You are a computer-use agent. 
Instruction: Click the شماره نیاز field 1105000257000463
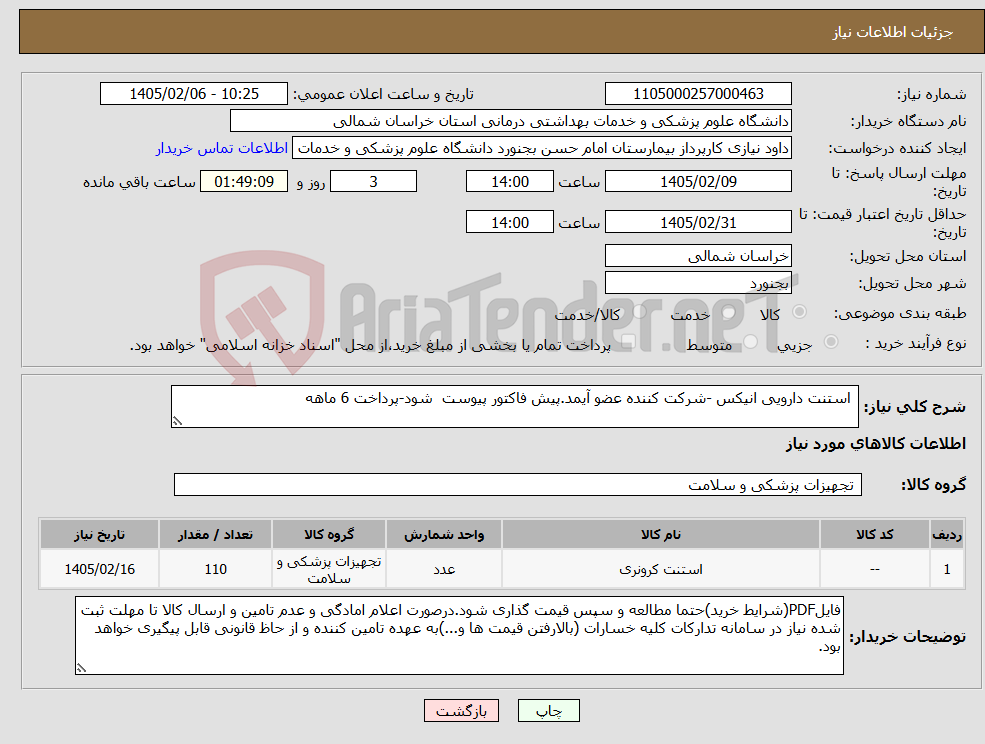coord(698,94)
